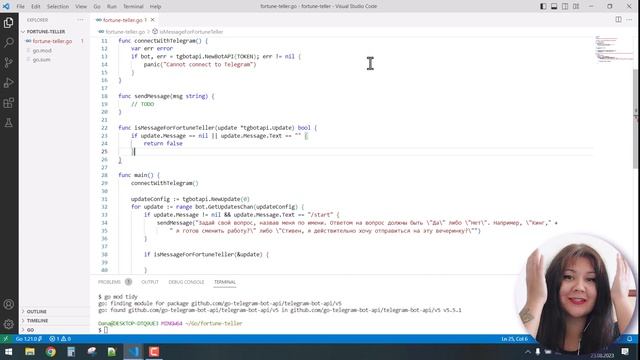
Task: Open the Run menu
Action: click(x=112, y=7)
